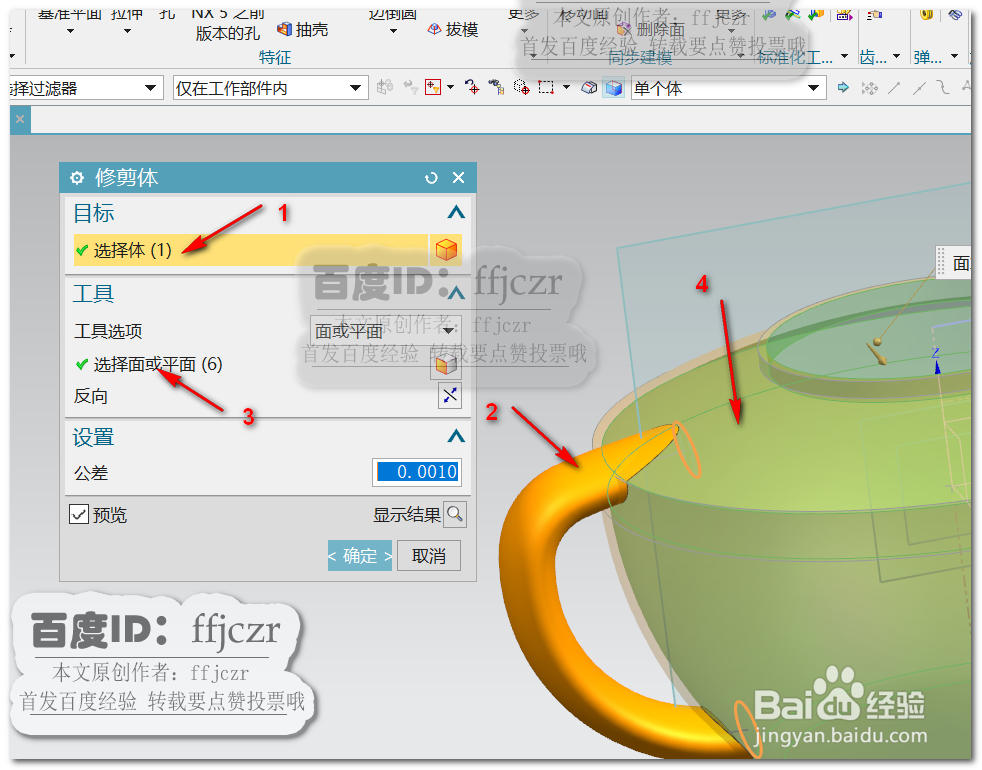The height and width of the screenshot is (770, 982).
Task: Click the 工具选项 label
Action: (108, 331)
